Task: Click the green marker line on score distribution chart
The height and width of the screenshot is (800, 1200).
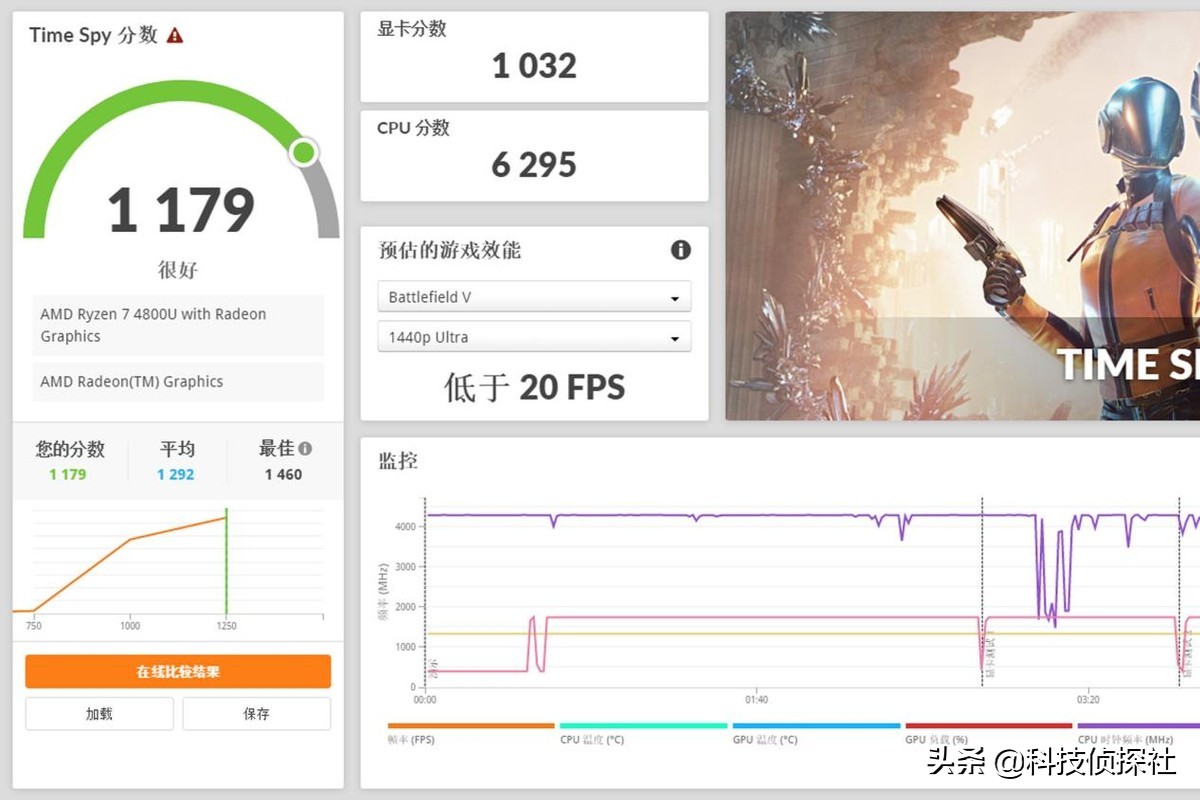Action: [226, 562]
